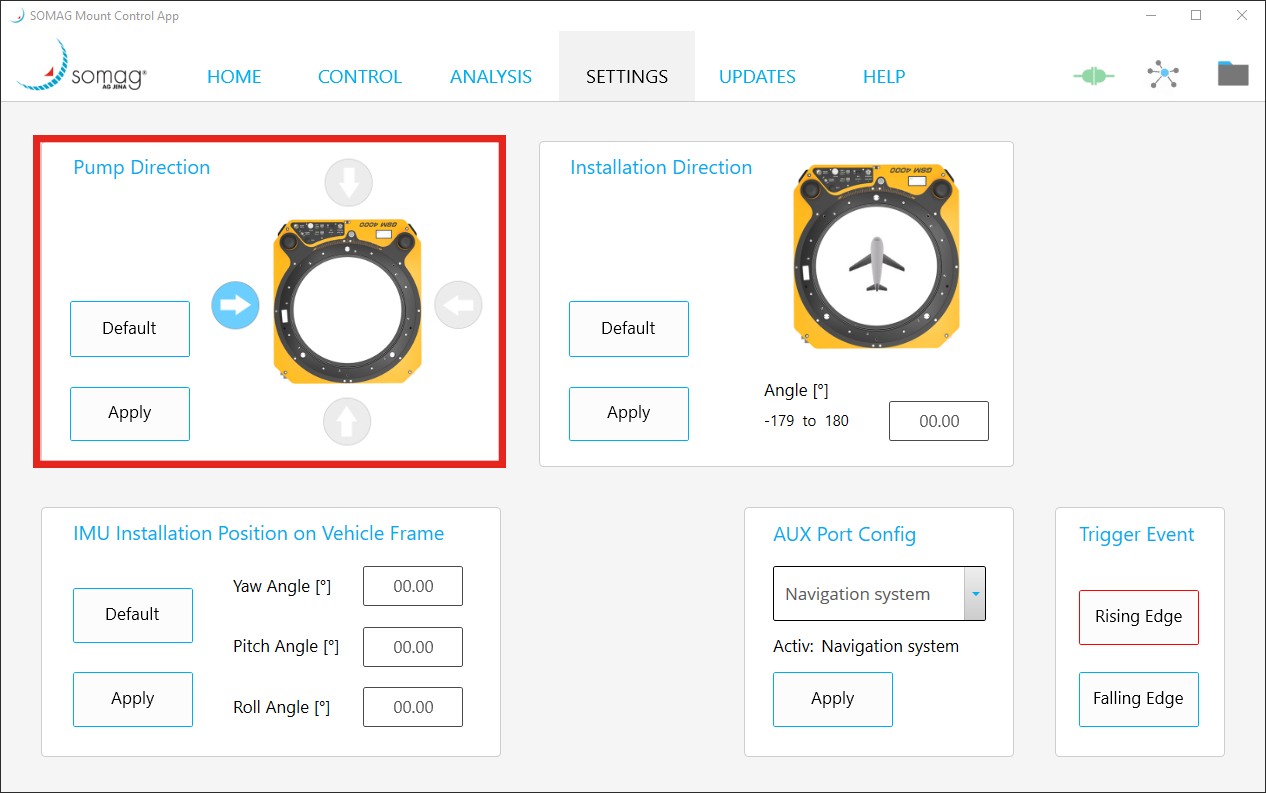Select Falling Edge trigger event
The width and height of the screenshot is (1266, 793).
[1138, 699]
